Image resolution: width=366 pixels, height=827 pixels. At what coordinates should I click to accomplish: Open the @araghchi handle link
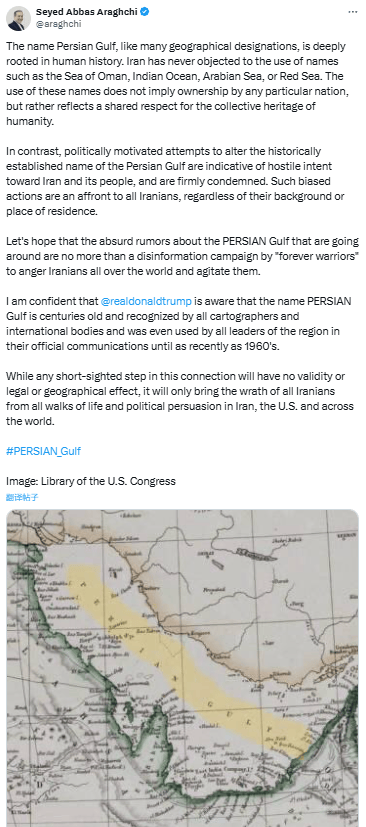(58, 24)
